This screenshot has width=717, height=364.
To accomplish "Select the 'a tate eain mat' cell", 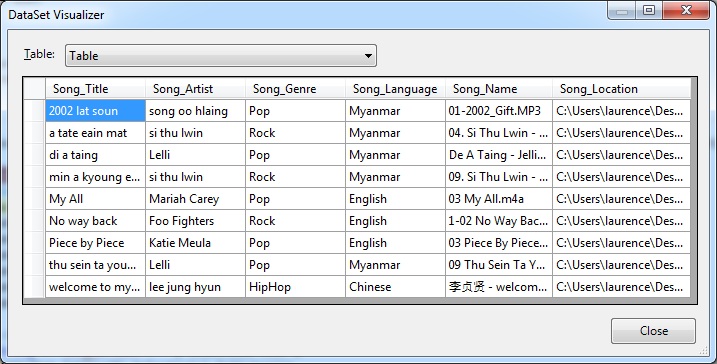I will (x=95, y=133).
